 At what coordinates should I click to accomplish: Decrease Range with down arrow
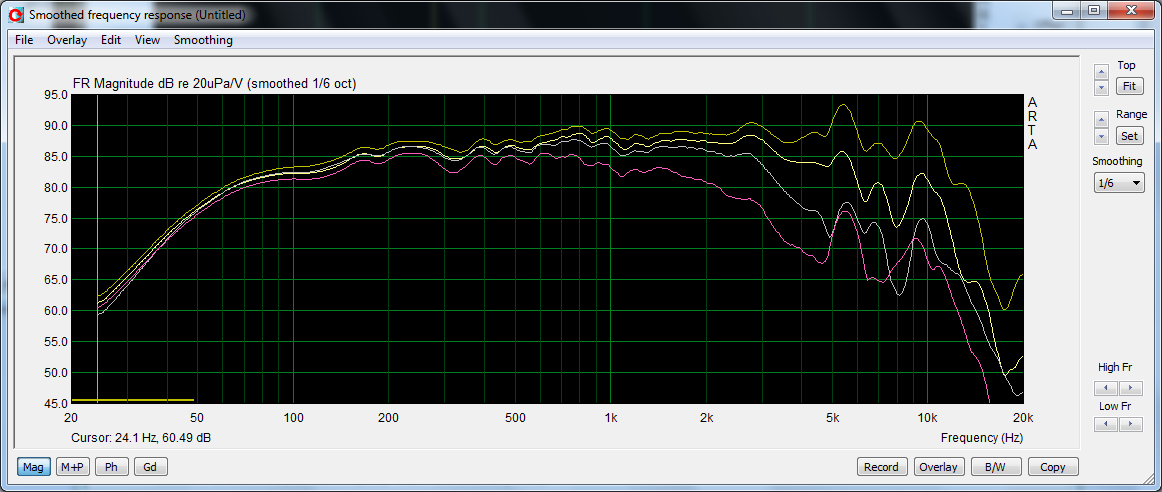[1101, 136]
